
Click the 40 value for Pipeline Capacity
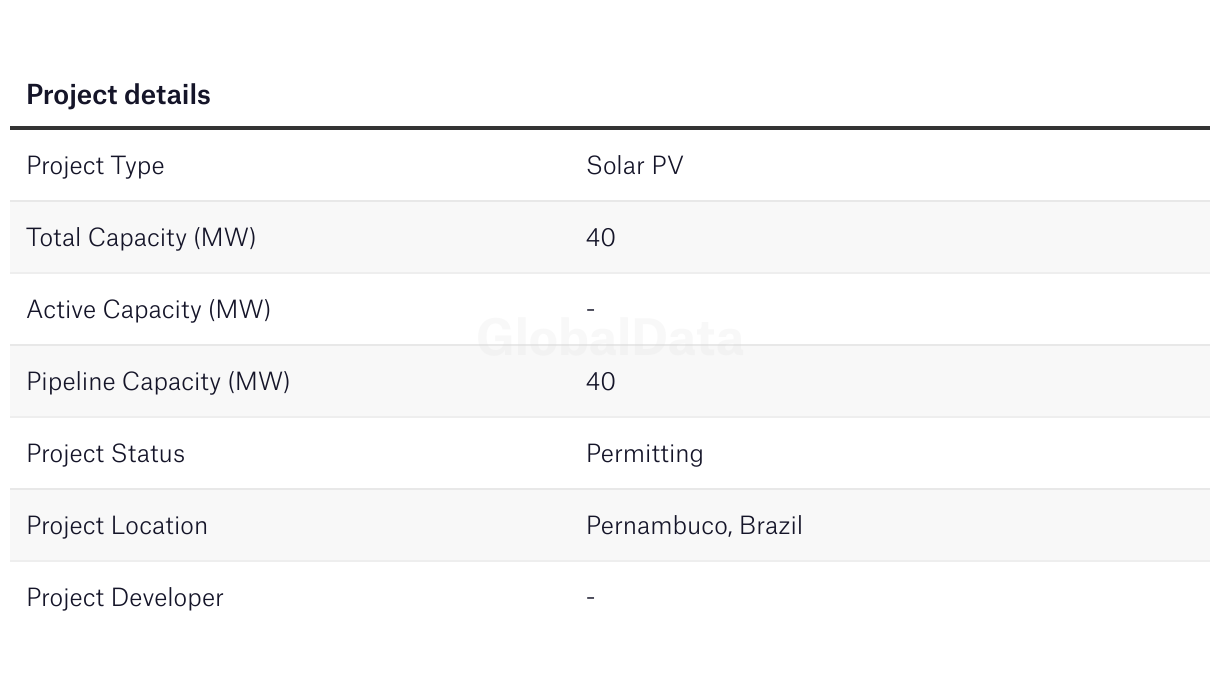click(600, 382)
